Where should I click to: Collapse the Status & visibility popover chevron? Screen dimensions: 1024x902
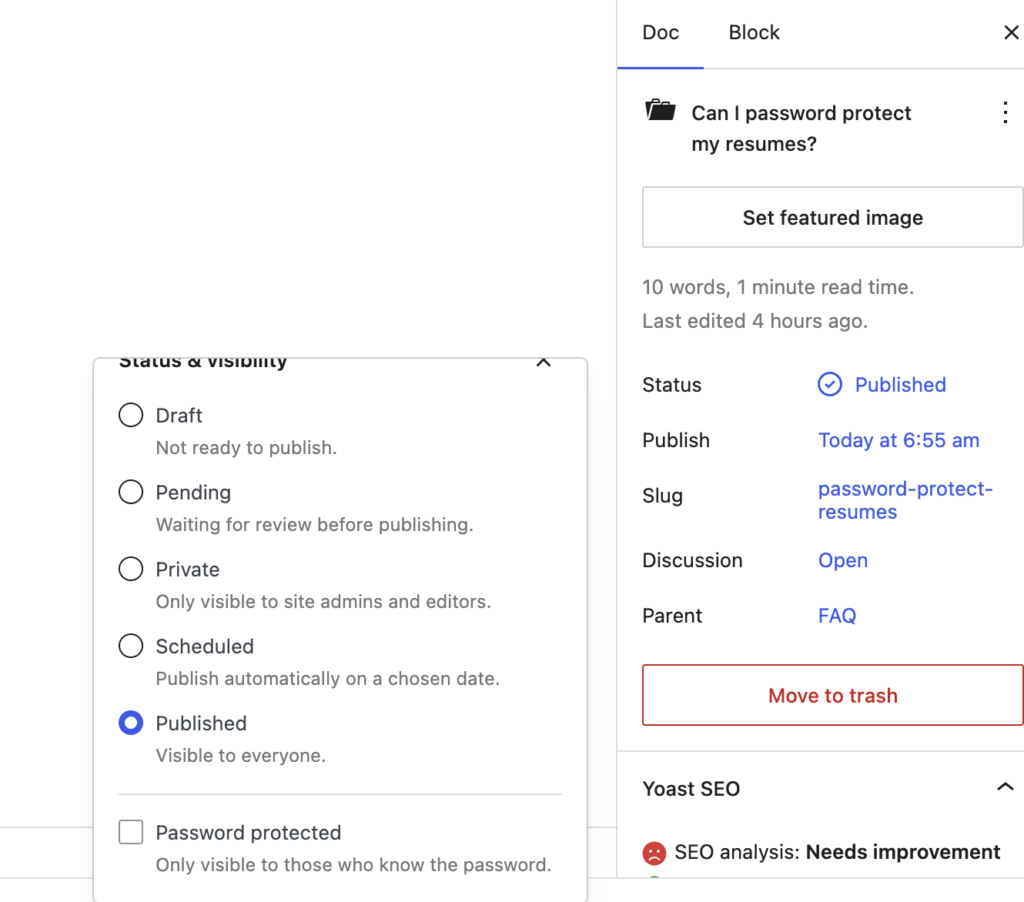(x=543, y=362)
